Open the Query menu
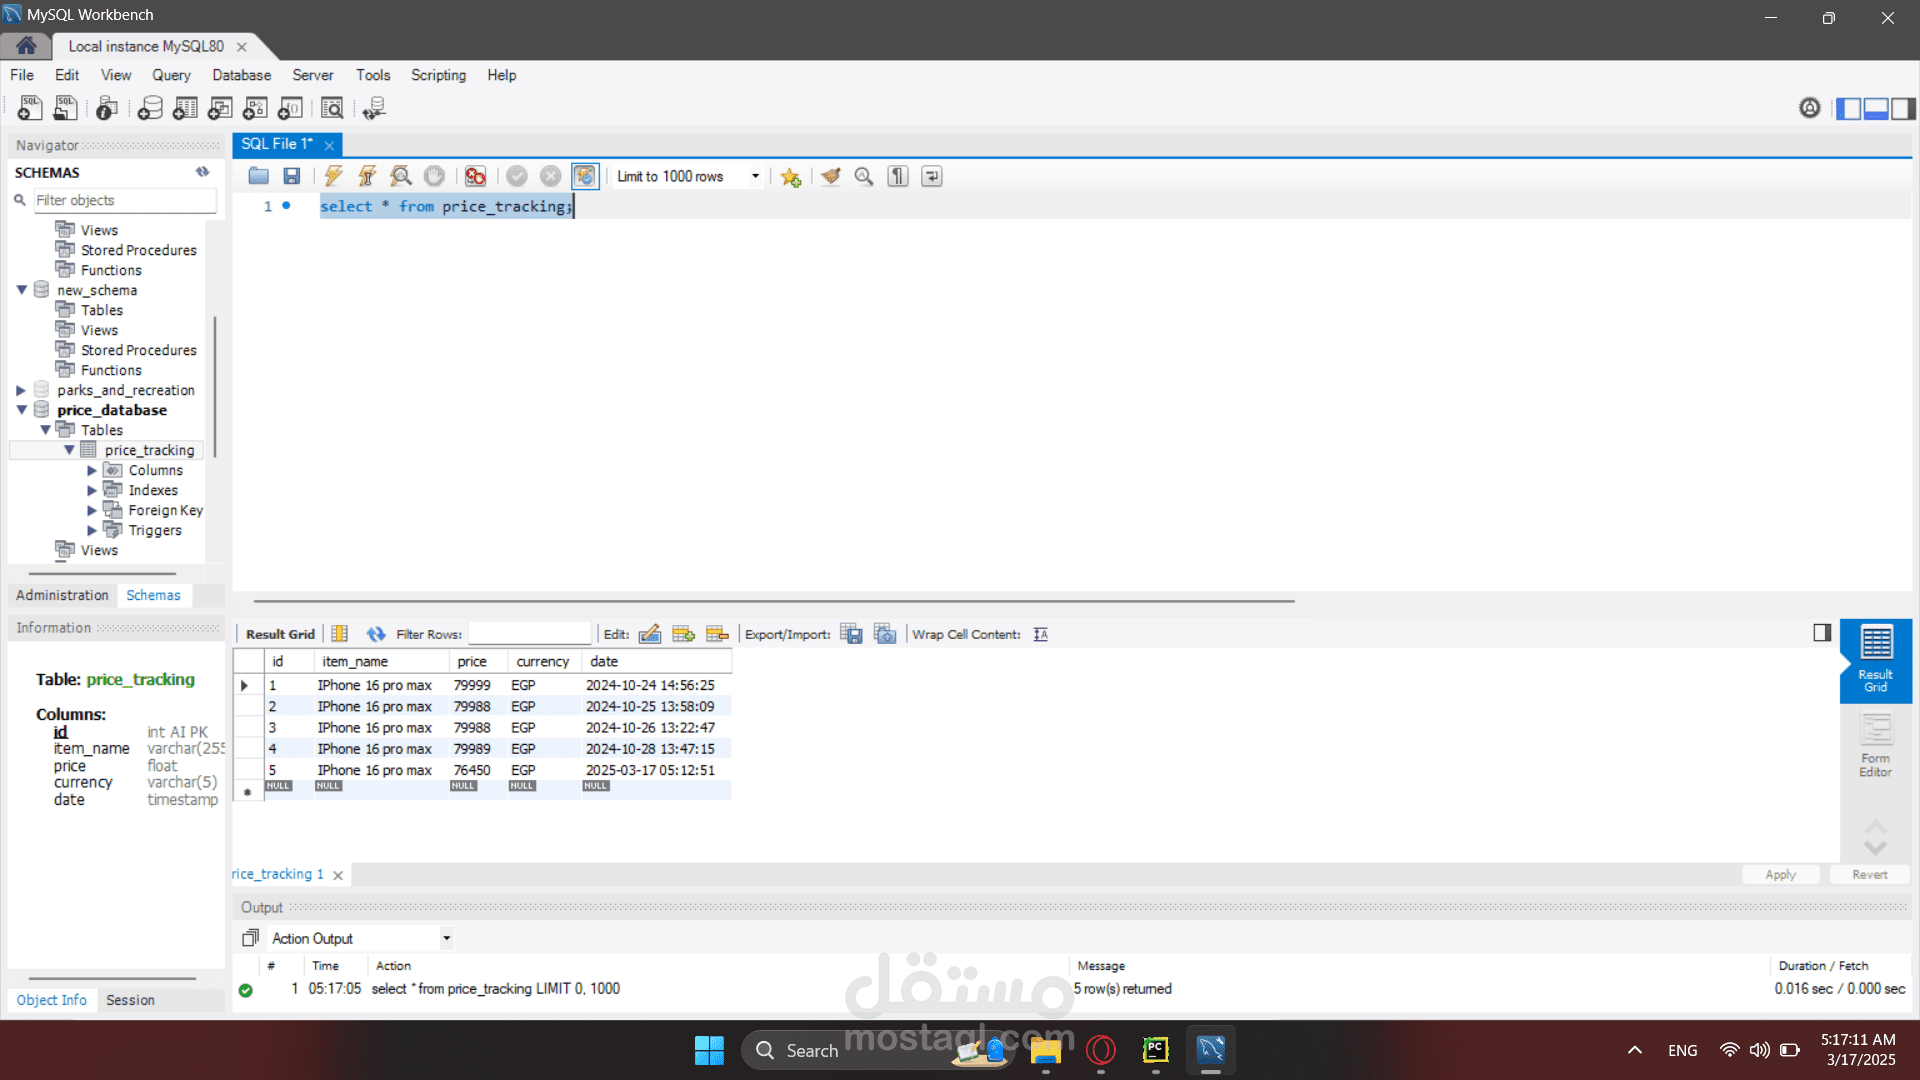Screen dimensions: 1920x1080 tap(171, 75)
